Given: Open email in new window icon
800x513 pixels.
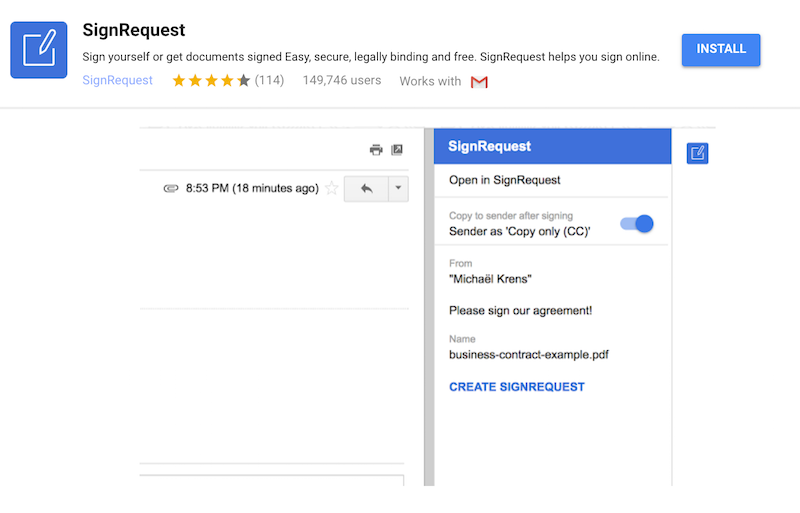Looking at the screenshot, I should click(397, 150).
